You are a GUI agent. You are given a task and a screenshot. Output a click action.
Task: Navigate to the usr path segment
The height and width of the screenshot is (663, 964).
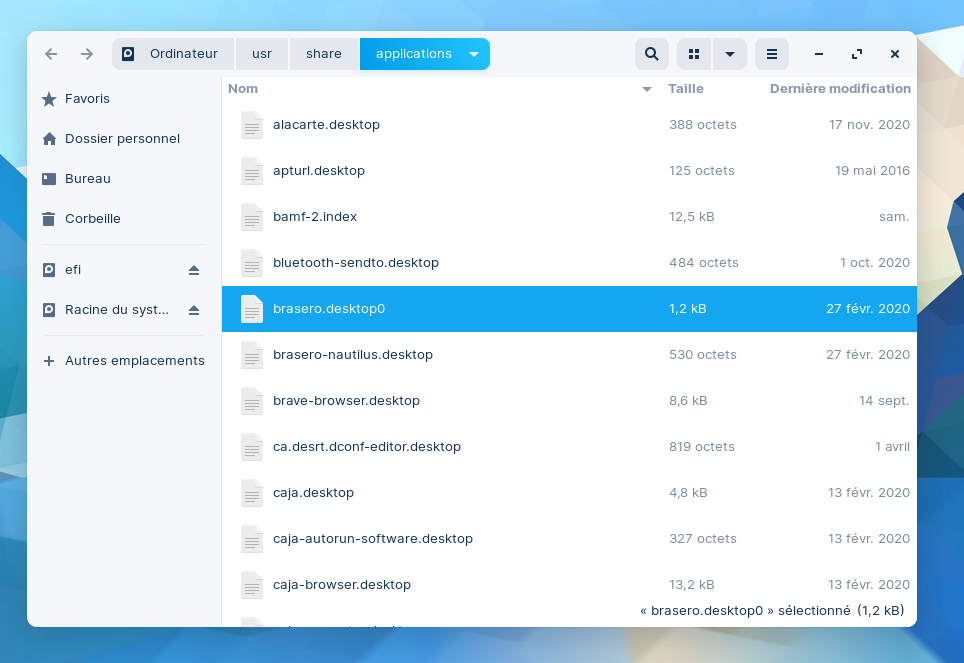click(x=262, y=54)
